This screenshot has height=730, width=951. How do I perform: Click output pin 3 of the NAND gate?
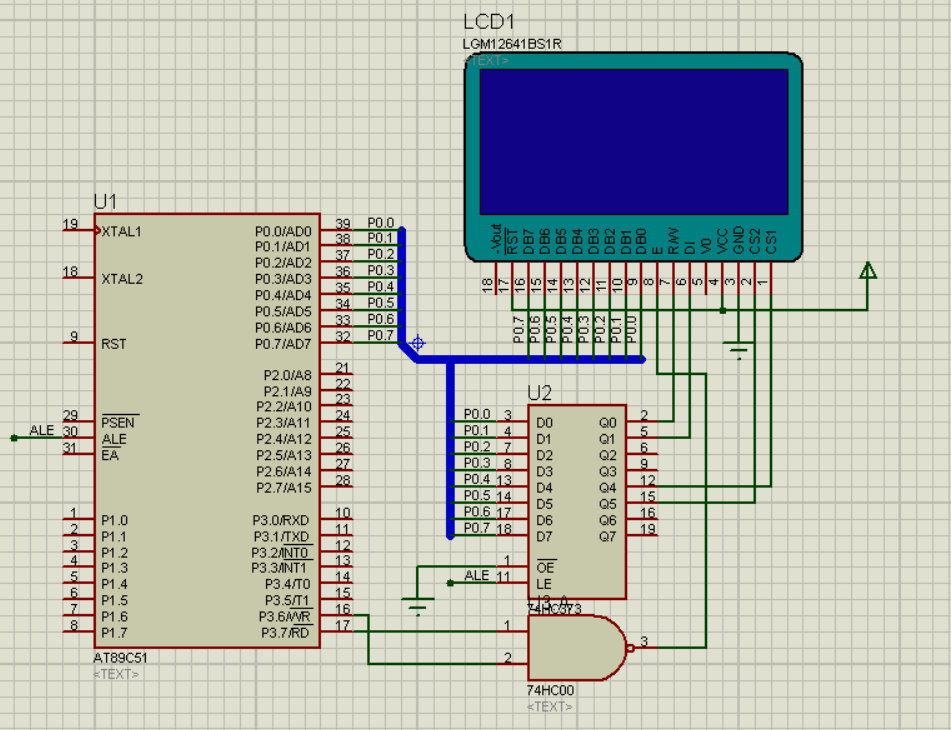click(x=645, y=646)
